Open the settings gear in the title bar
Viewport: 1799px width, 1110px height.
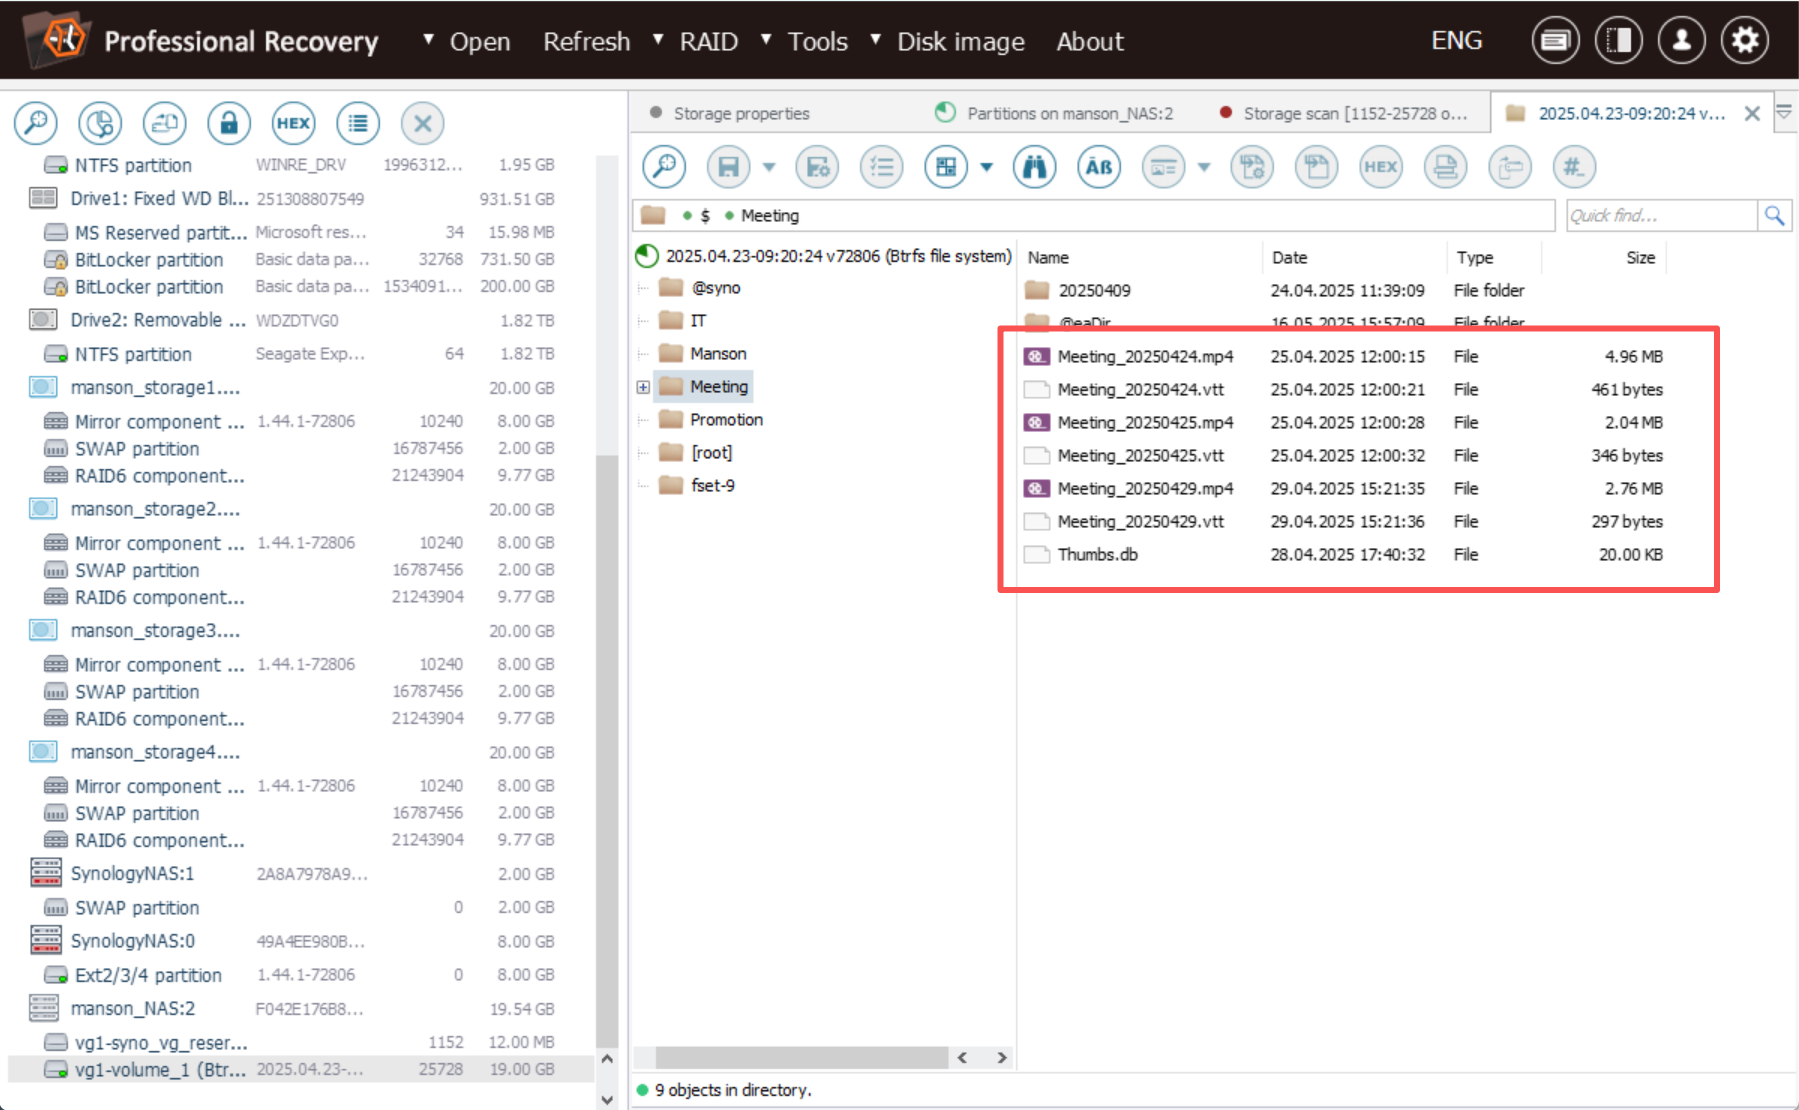tap(1745, 40)
